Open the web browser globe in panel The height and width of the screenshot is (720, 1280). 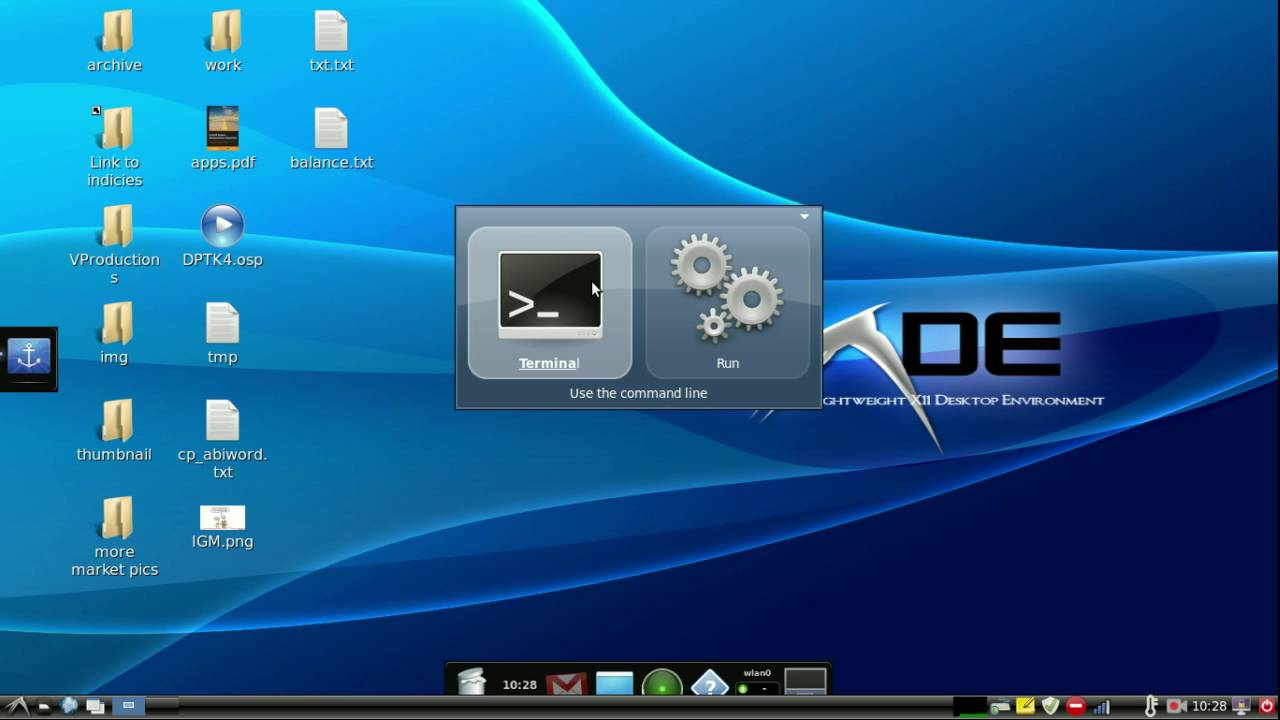69,706
